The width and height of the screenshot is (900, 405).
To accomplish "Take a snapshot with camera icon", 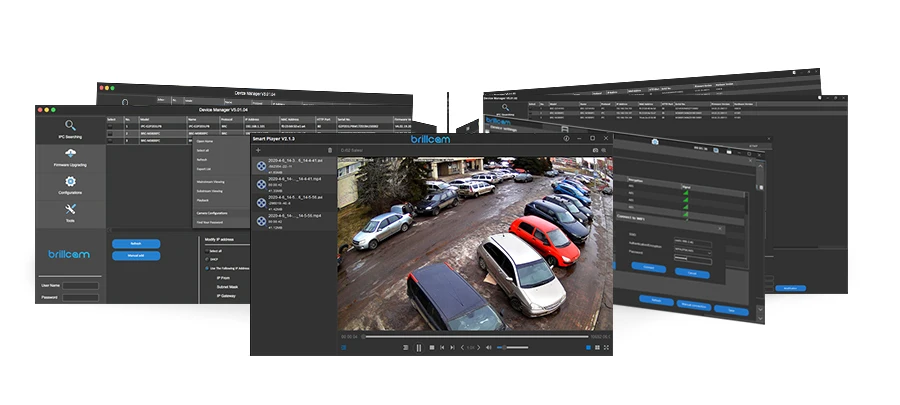I will (594, 150).
